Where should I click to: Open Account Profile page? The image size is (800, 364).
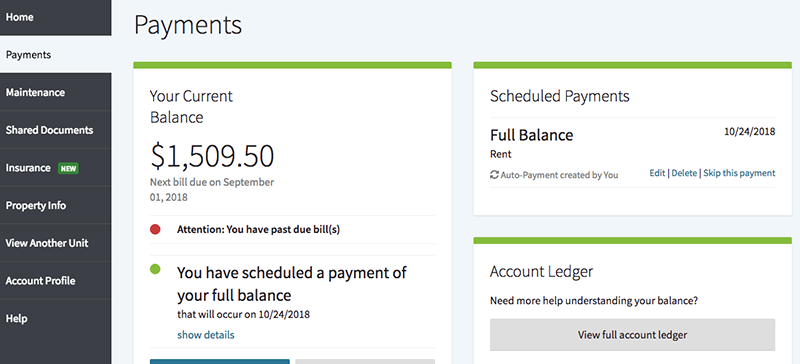pyautogui.click(x=56, y=281)
